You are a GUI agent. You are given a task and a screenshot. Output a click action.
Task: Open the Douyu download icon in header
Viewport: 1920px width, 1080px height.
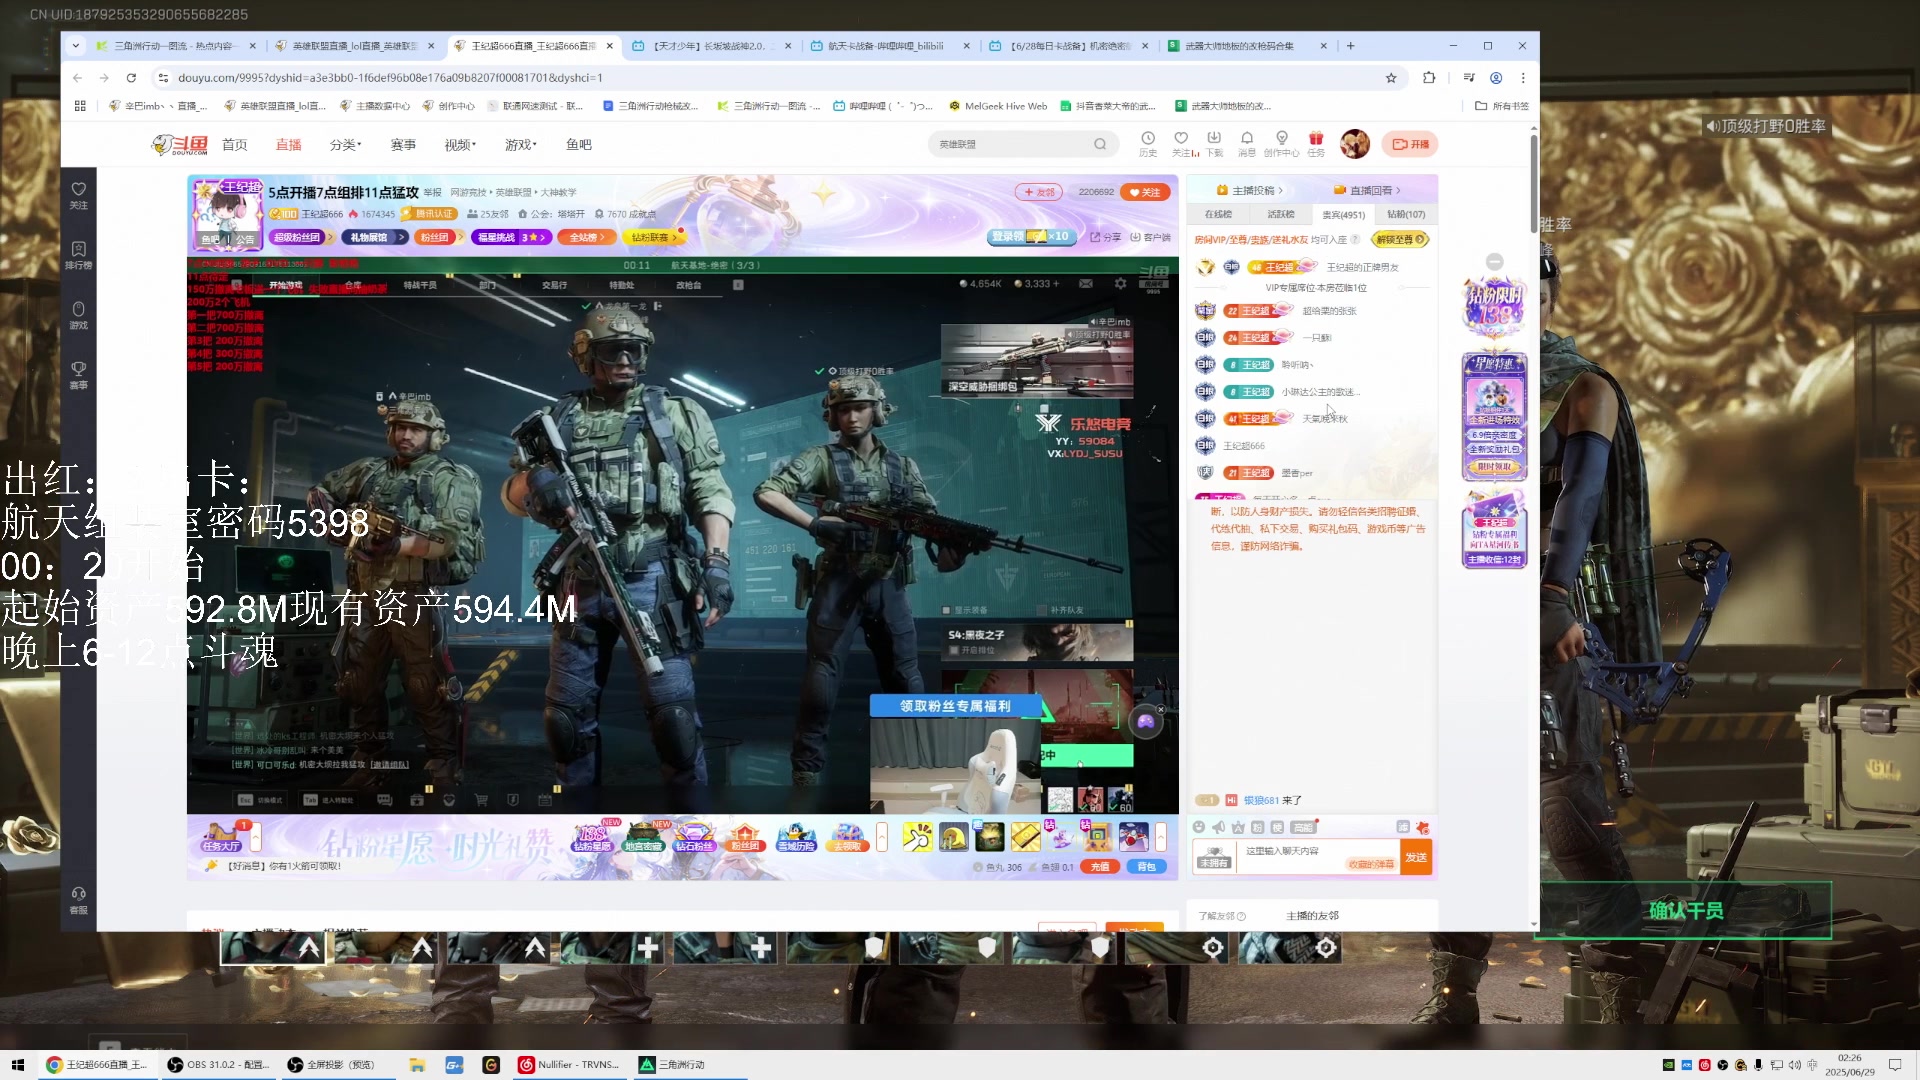[1214, 139]
